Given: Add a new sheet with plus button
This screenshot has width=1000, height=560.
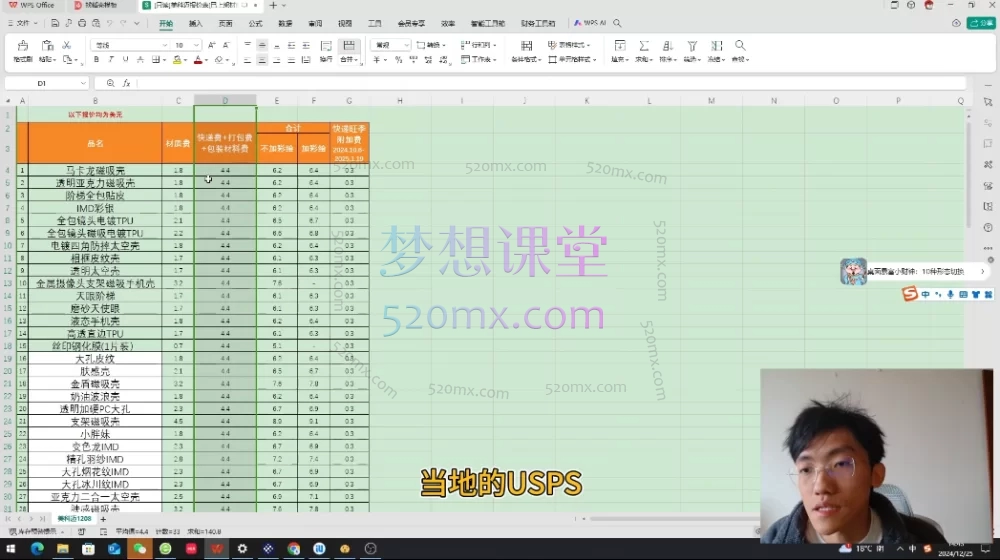Looking at the screenshot, I should coord(103,519).
